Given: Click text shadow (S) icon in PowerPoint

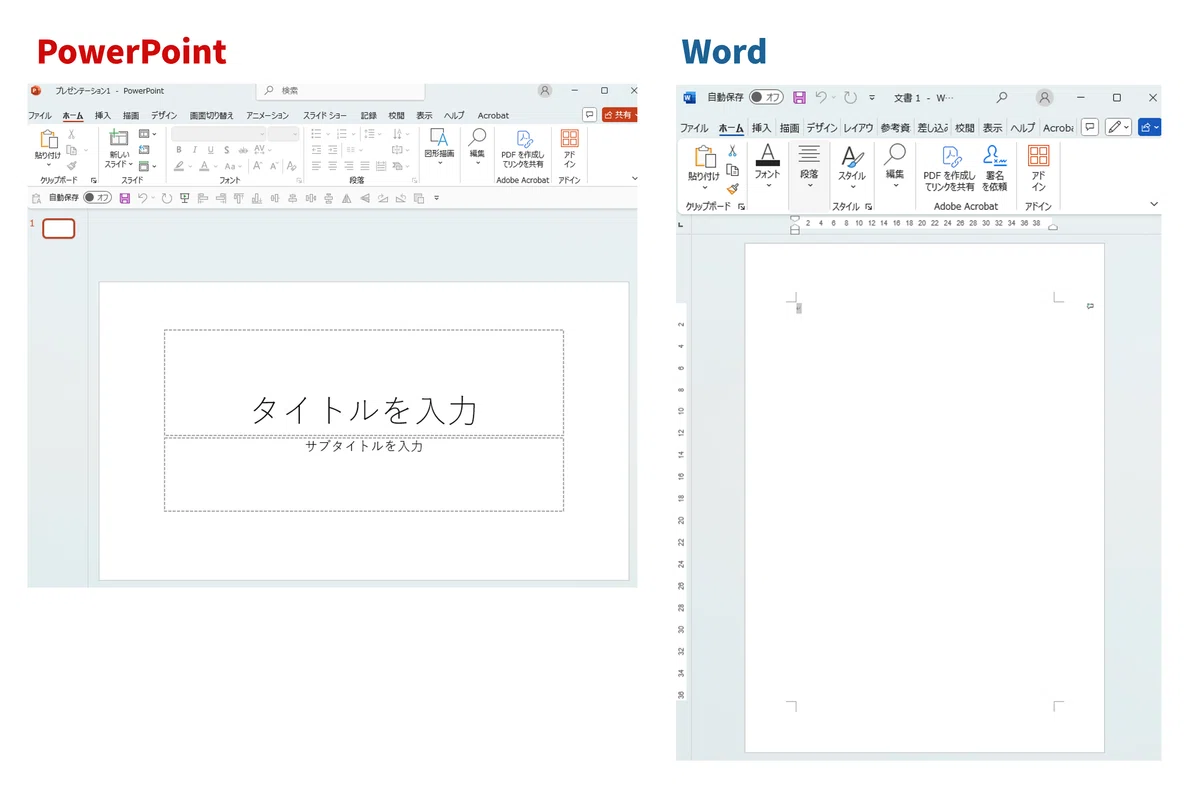Looking at the screenshot, I should tap(226, 150).
